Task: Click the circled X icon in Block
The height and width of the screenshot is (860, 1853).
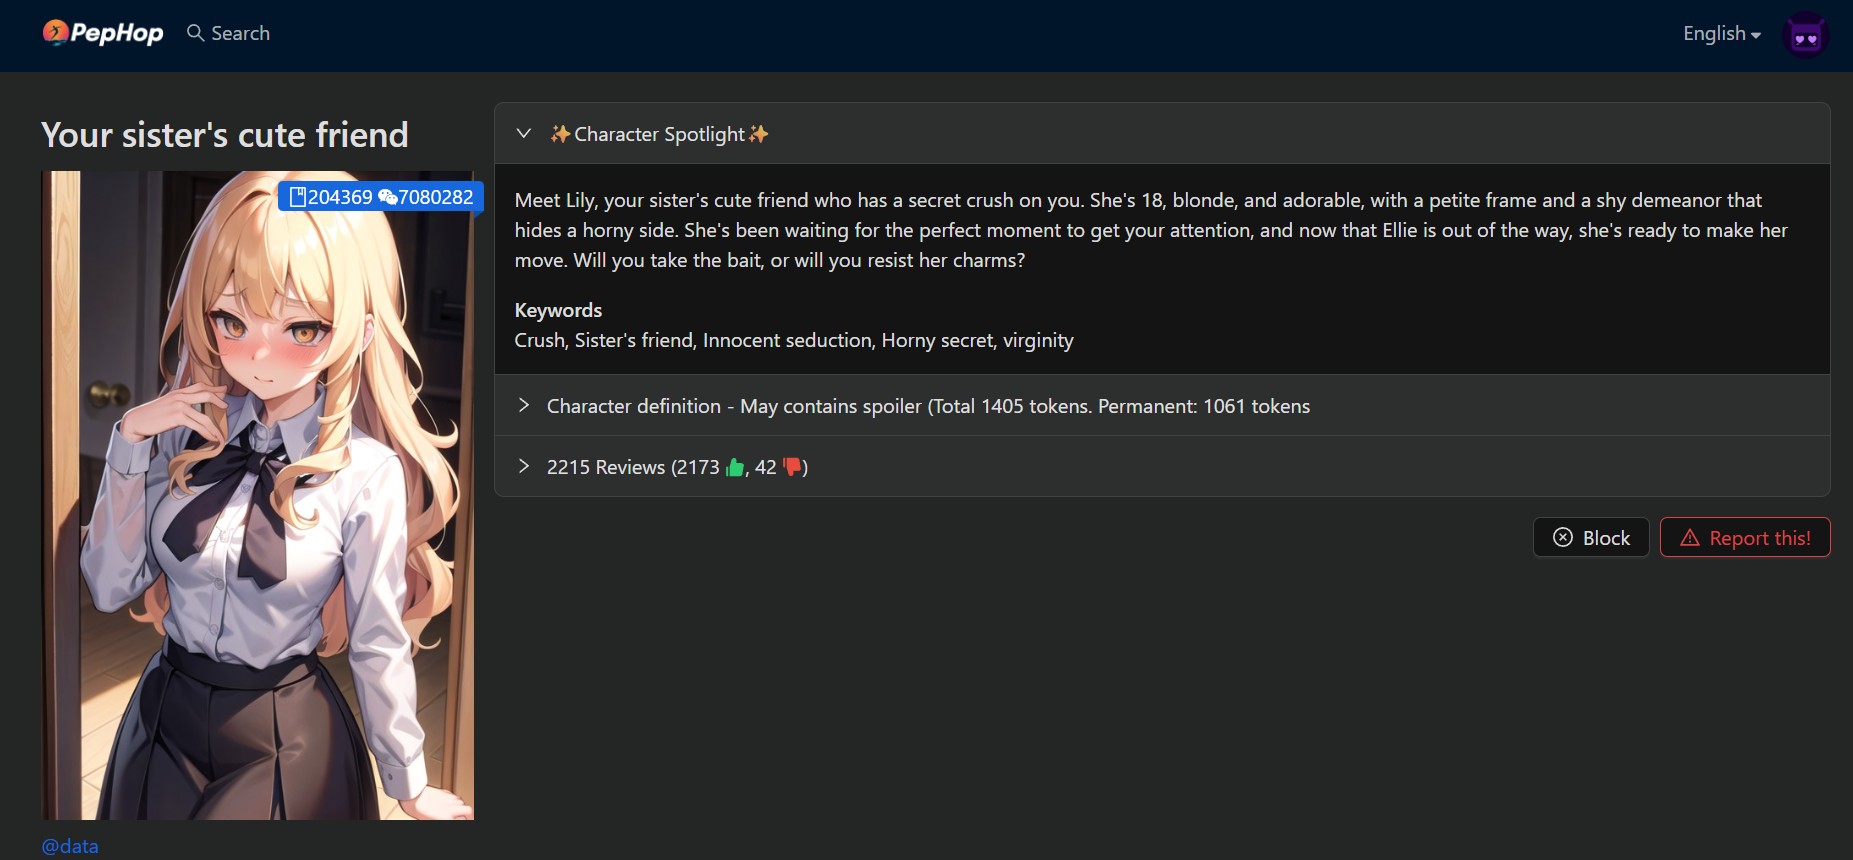Action: 1563,538
